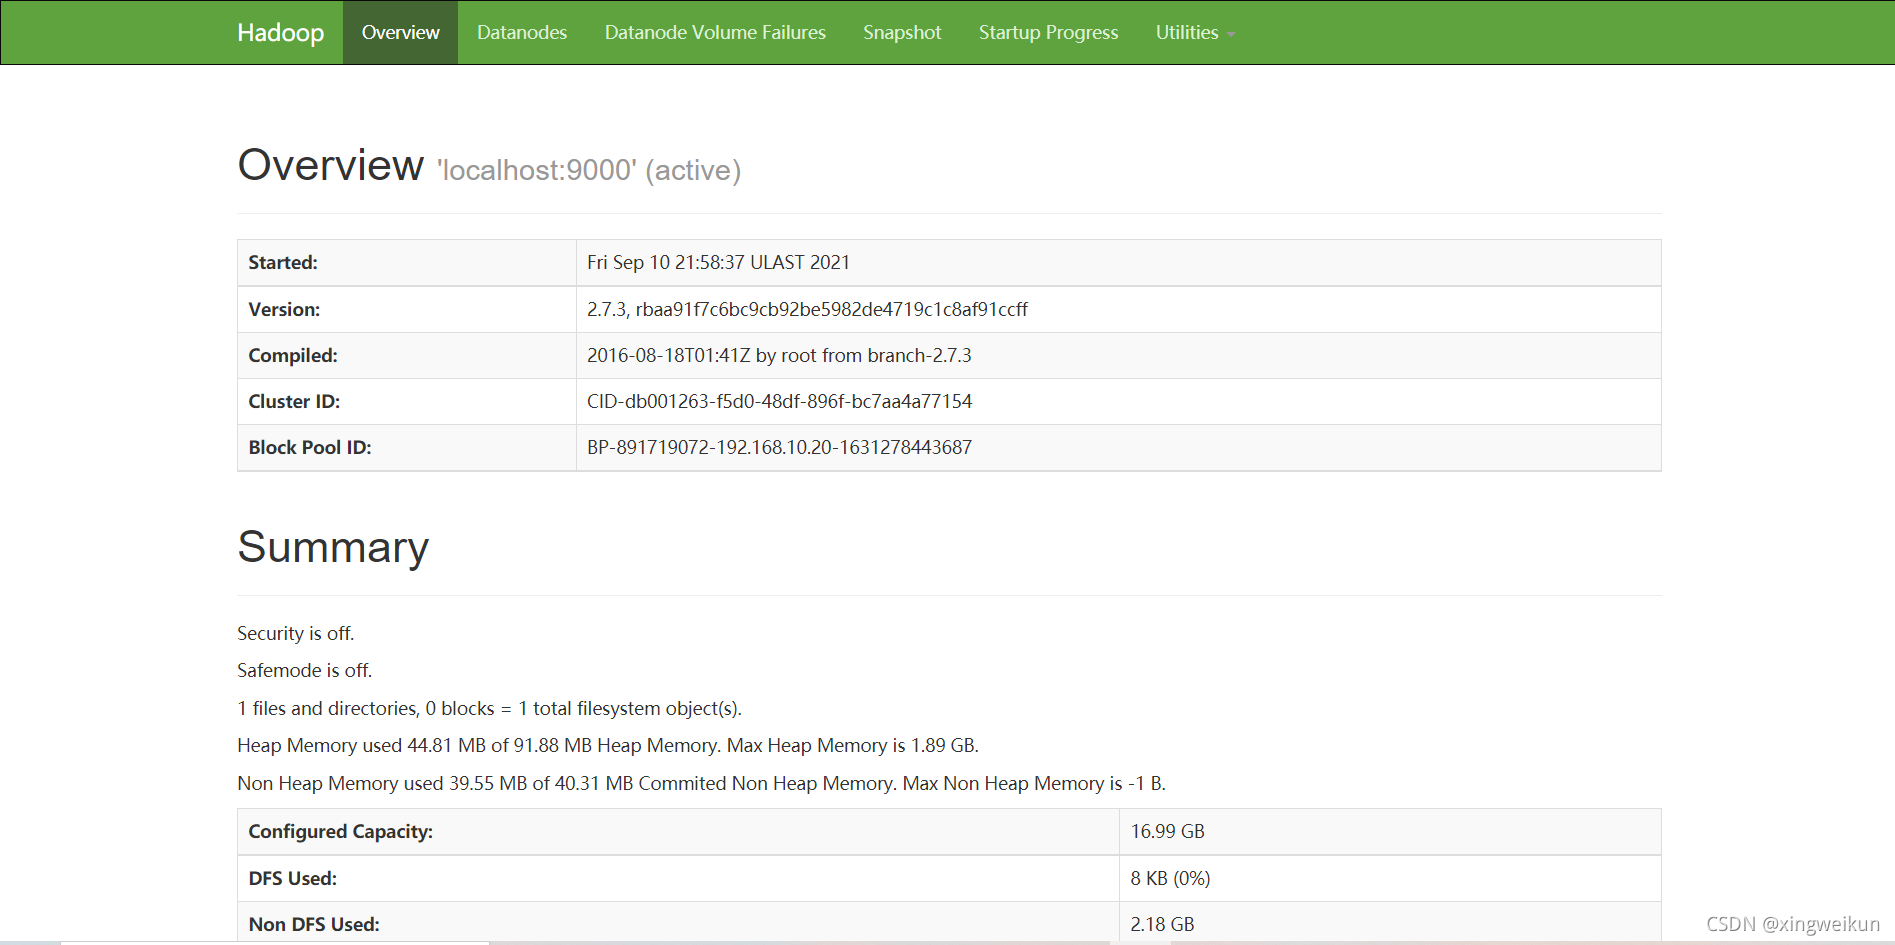Image resolution: width=1895 pixels, height=945 pixels.
Task: Click the 'Security is off.' line
Action: click(x=295, y=633)
